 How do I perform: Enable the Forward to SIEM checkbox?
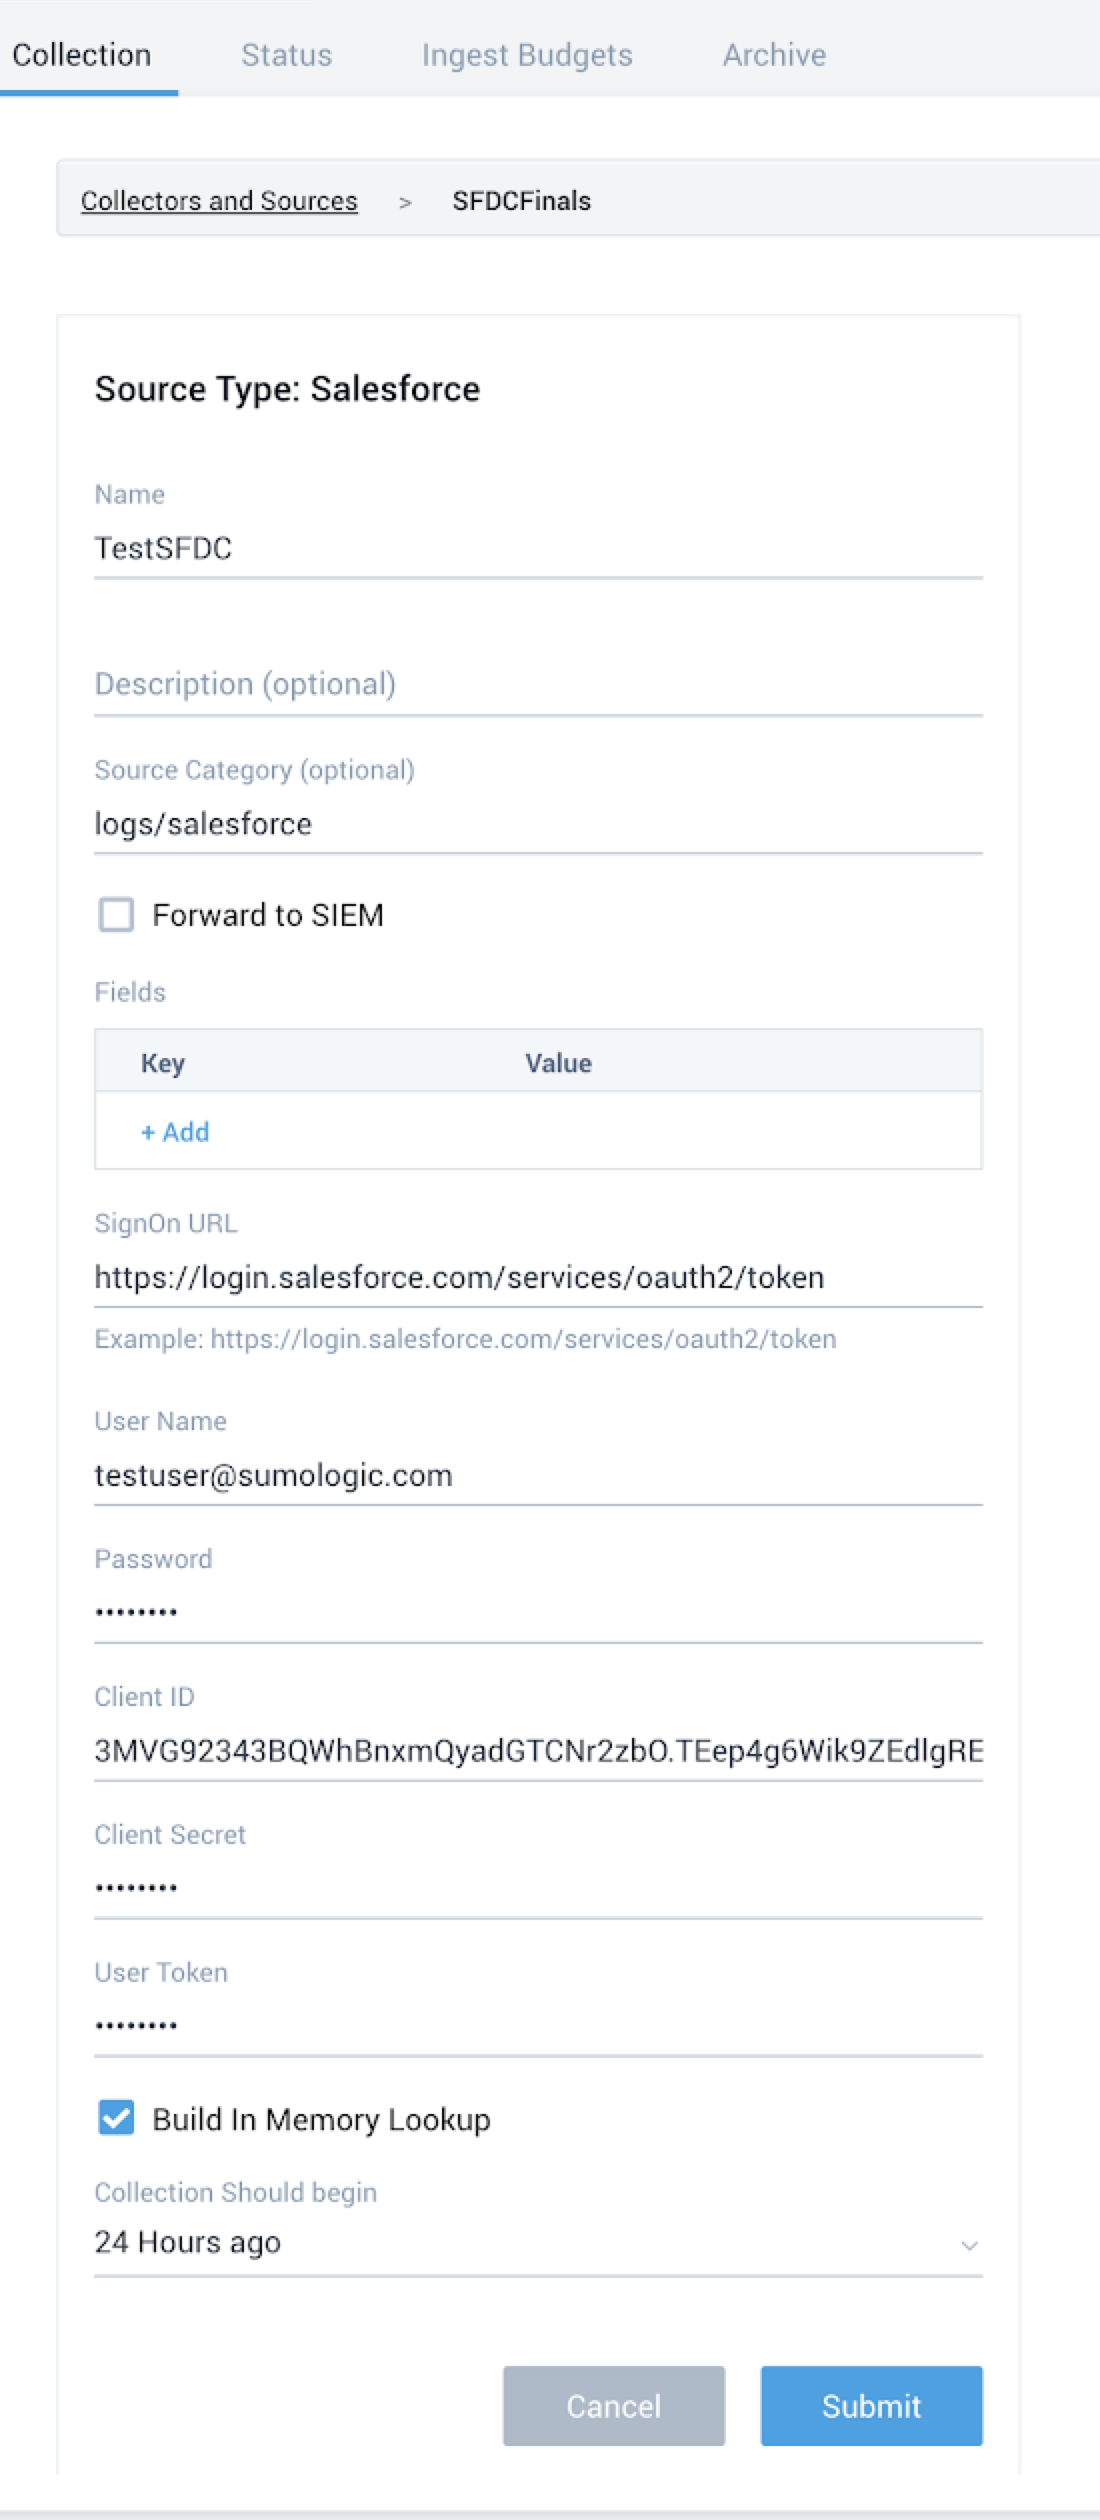pos(116,915)
